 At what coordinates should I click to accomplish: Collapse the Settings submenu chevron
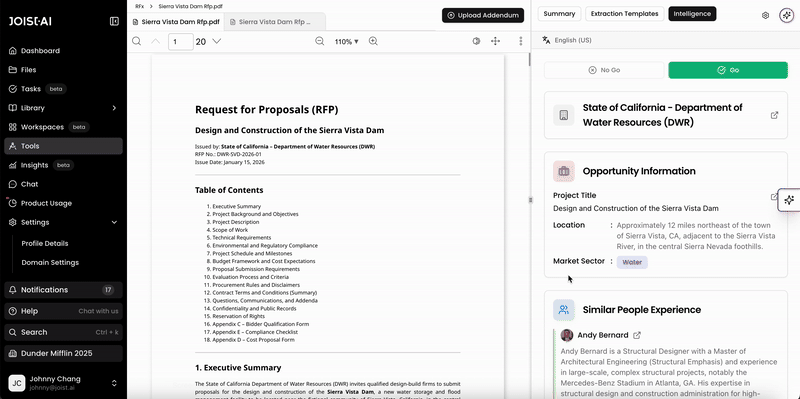point(114,222)
